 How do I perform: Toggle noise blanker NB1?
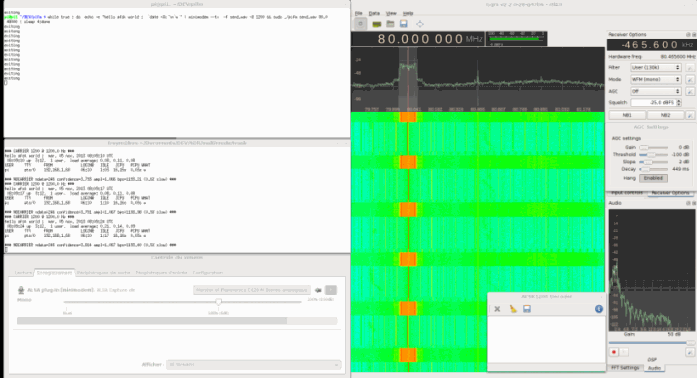(627, 115)
